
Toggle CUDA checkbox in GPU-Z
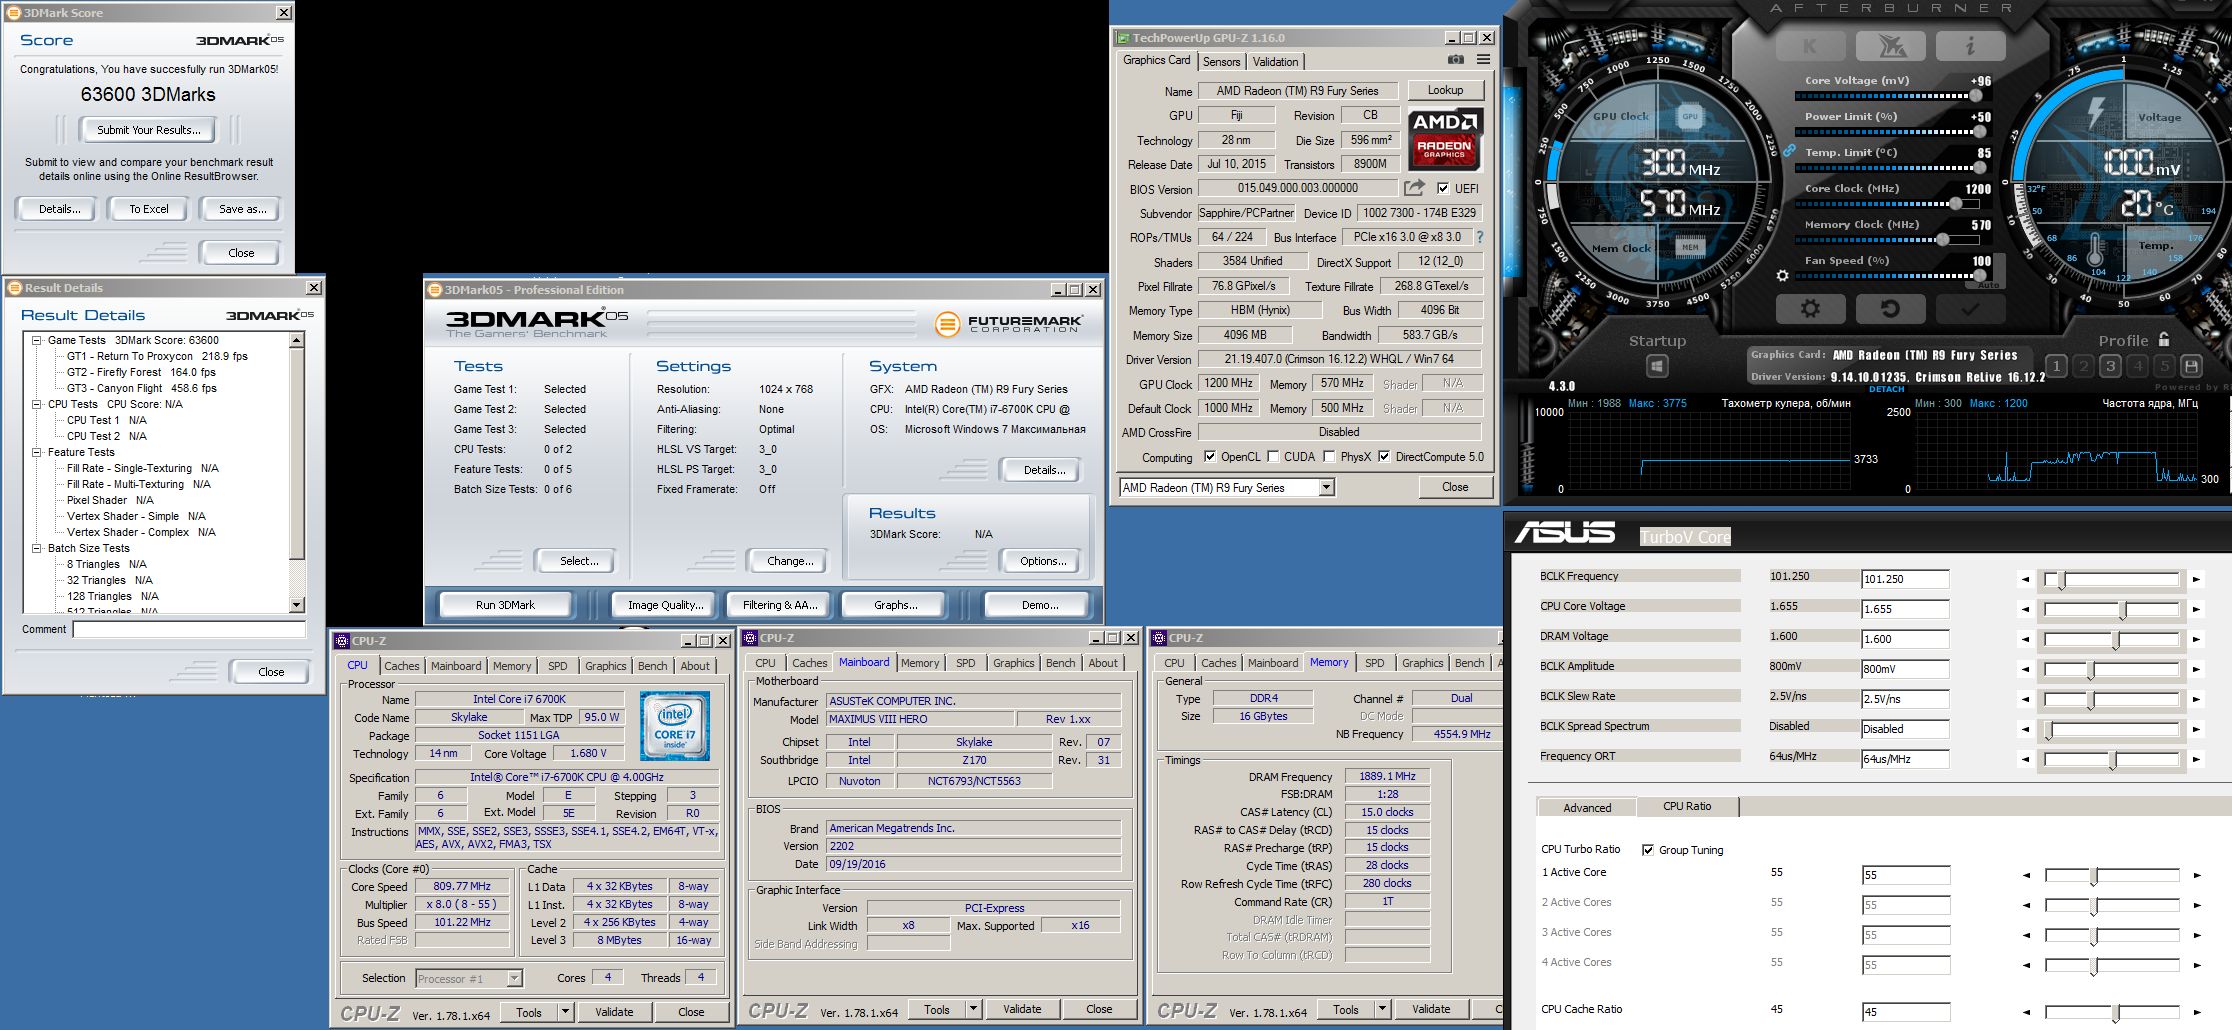pos(1273,457)
